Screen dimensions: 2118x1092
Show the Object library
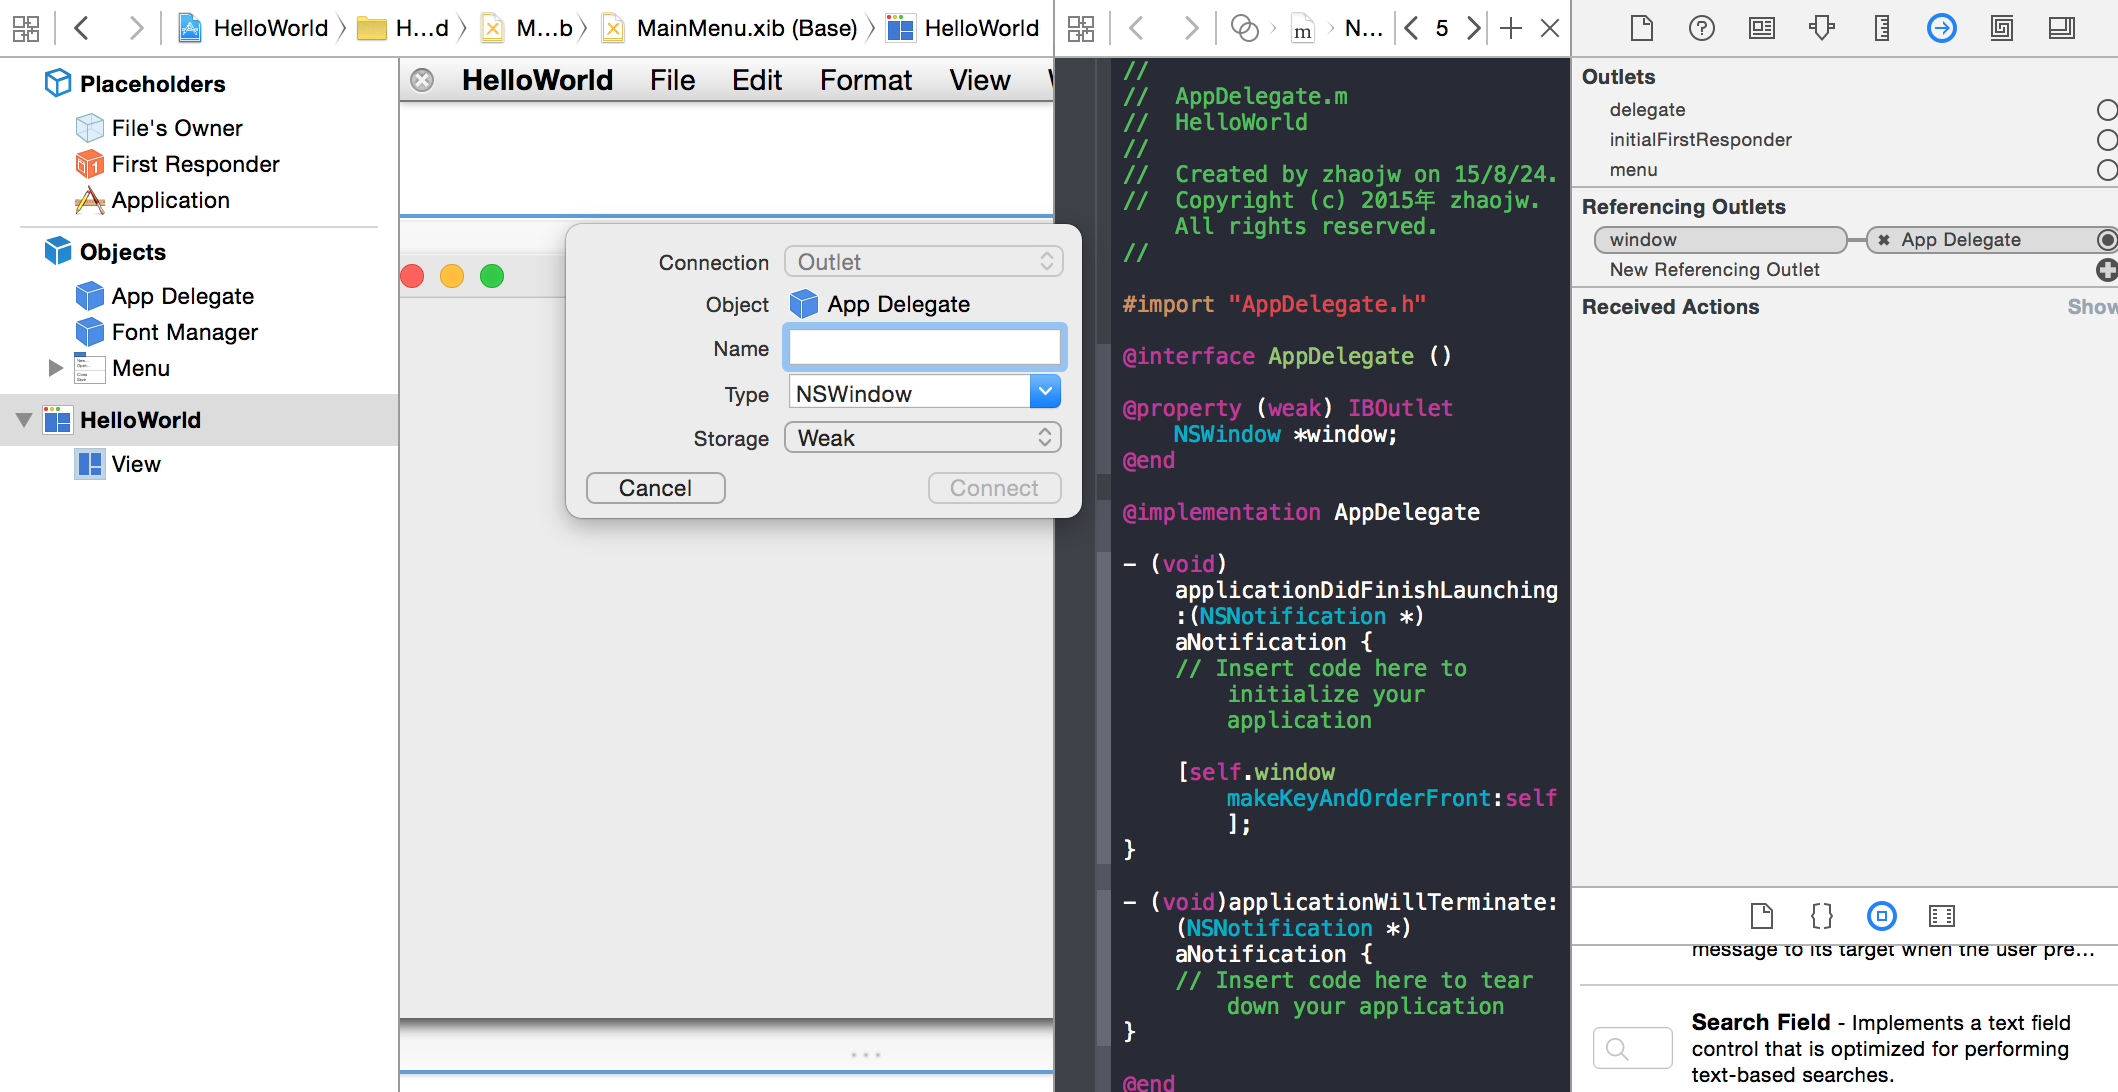(1881, 915)
